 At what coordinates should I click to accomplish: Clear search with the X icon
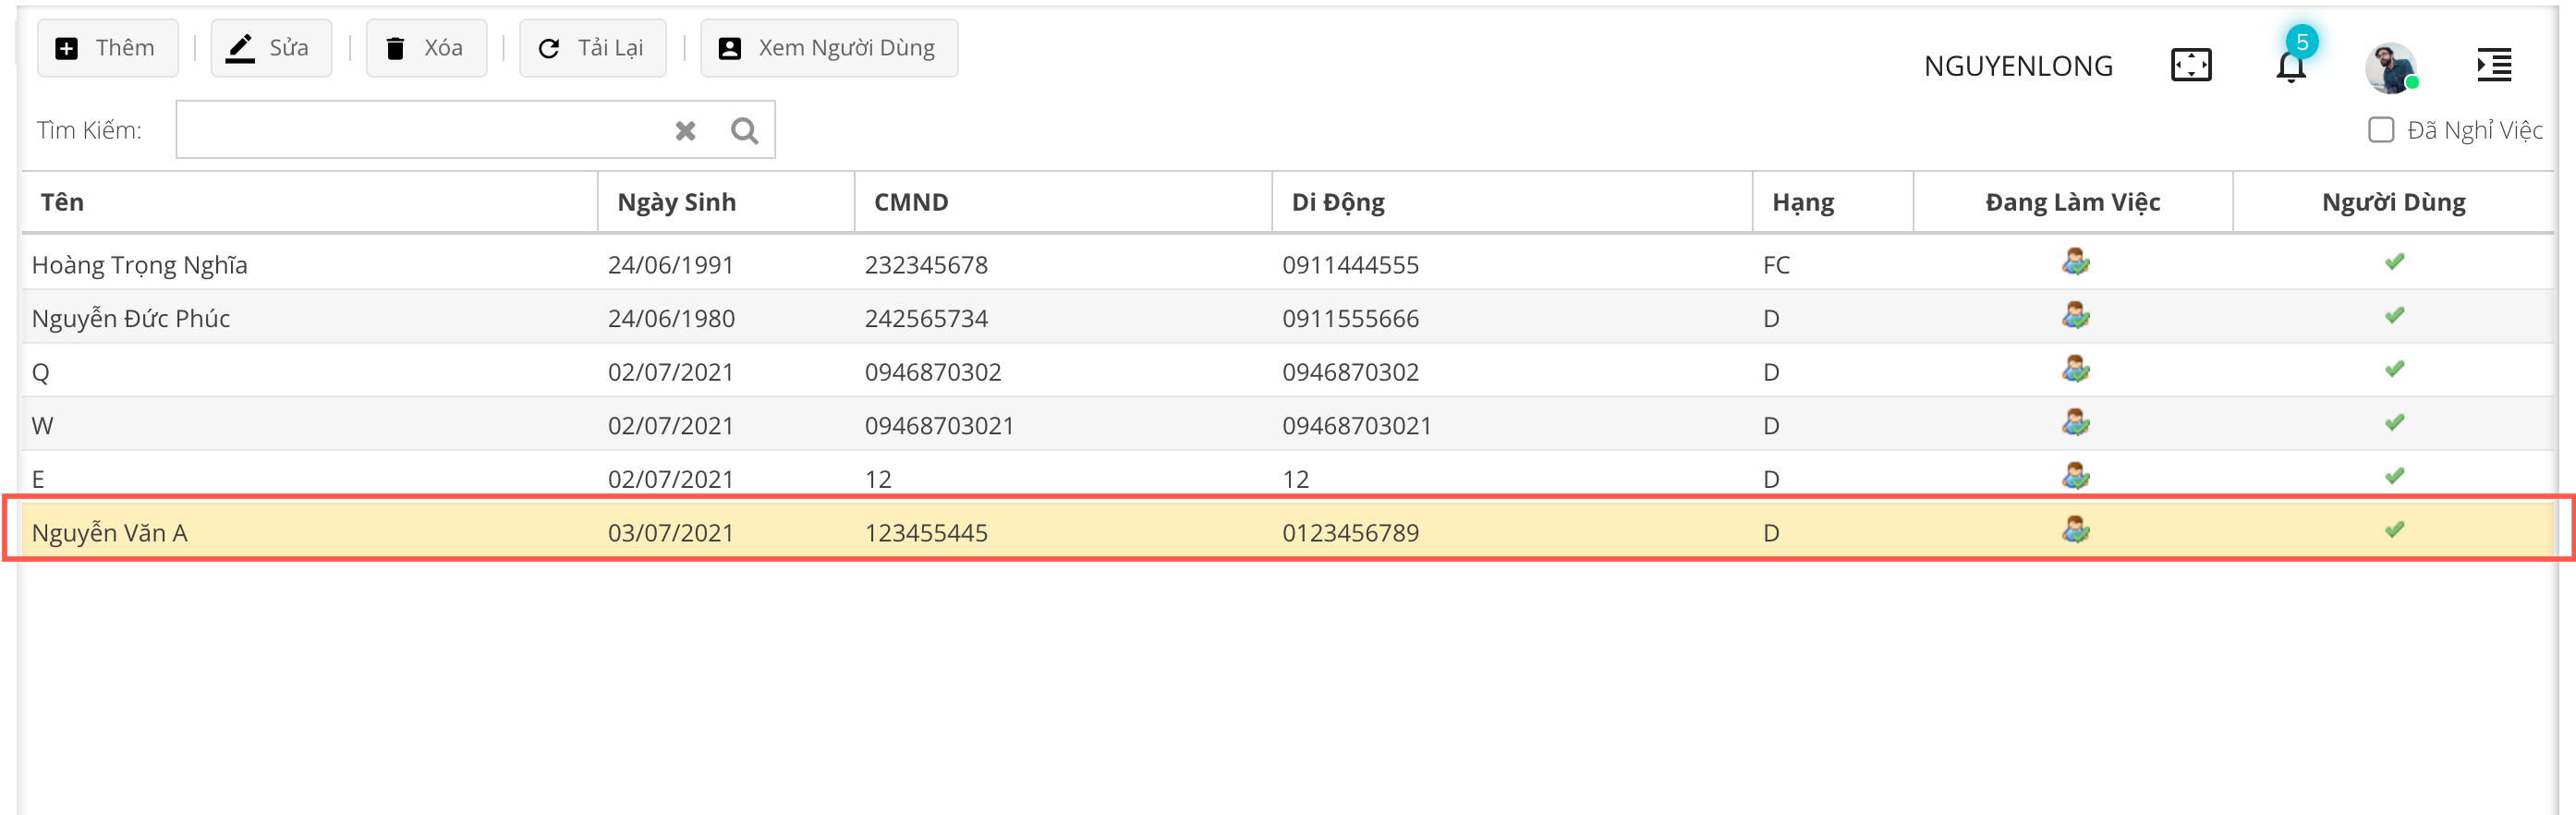point(685,131)
